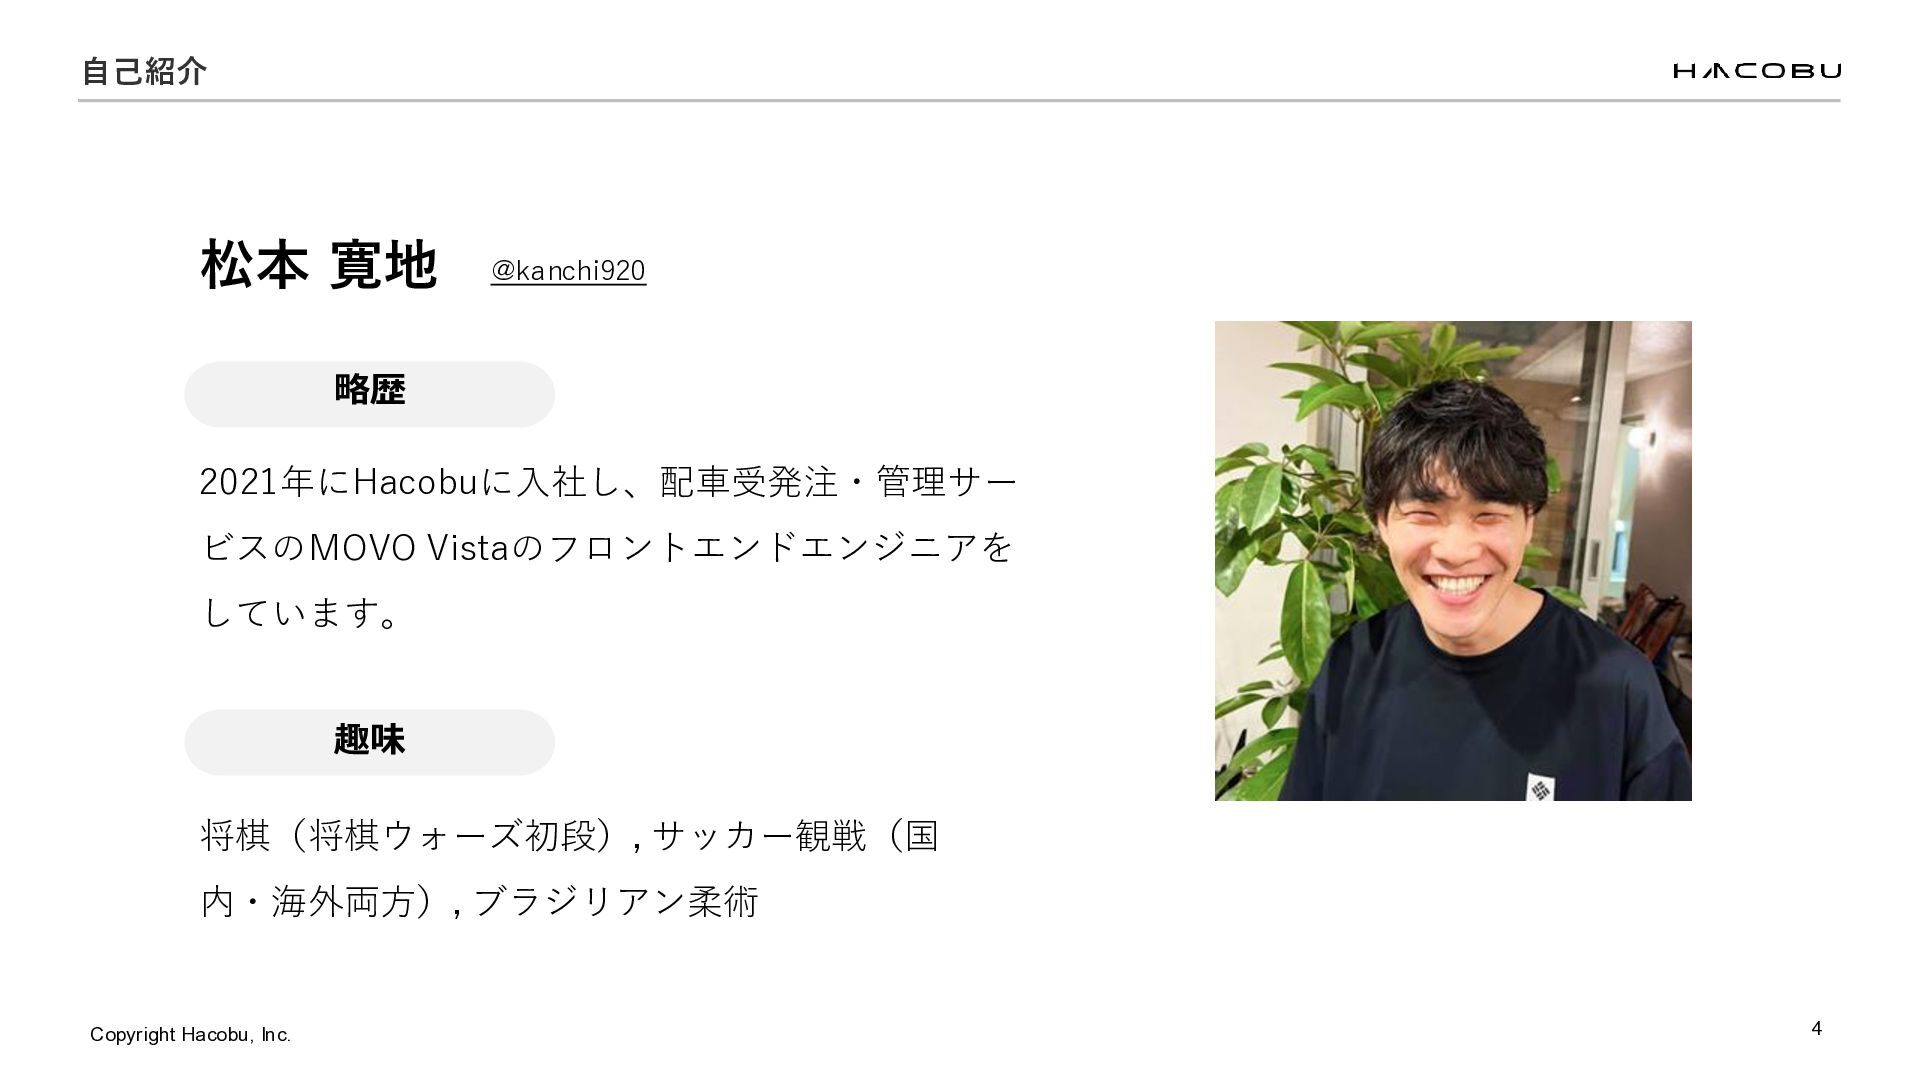1920x1080 pixels.
Task: Click the slide page number 4
Action: click(x=1816, y=1028)
